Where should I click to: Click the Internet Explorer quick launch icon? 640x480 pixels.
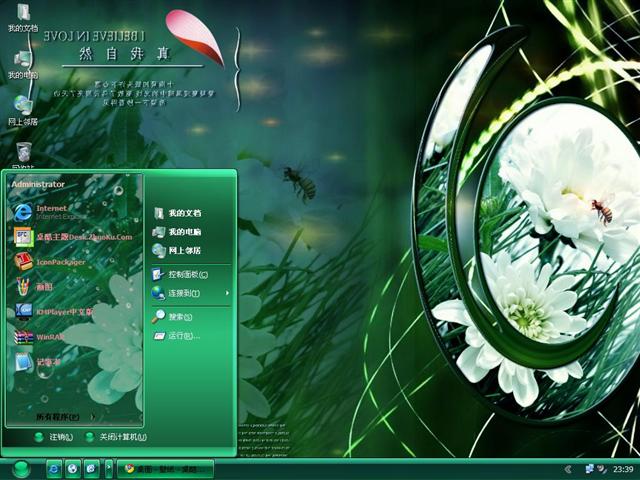tap(53, 469)
